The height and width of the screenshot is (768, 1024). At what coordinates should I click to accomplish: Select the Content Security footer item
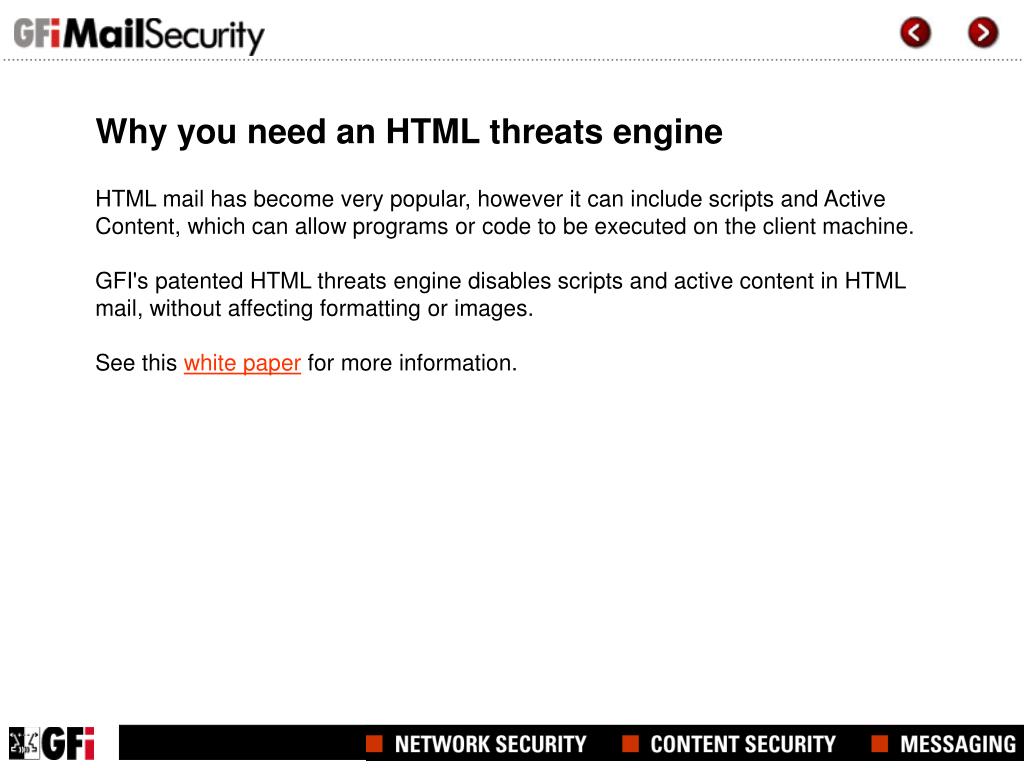743,744
